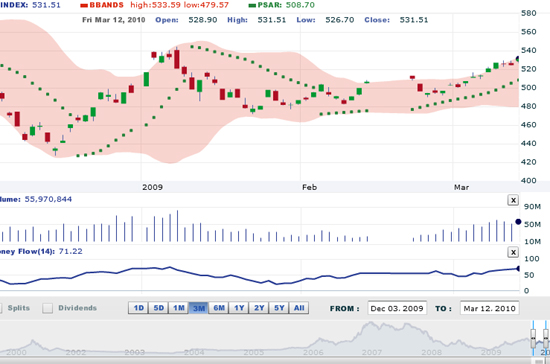Click the BBANDS high/low values text
Screen dimensions: 550x364
tap(179, 5)
